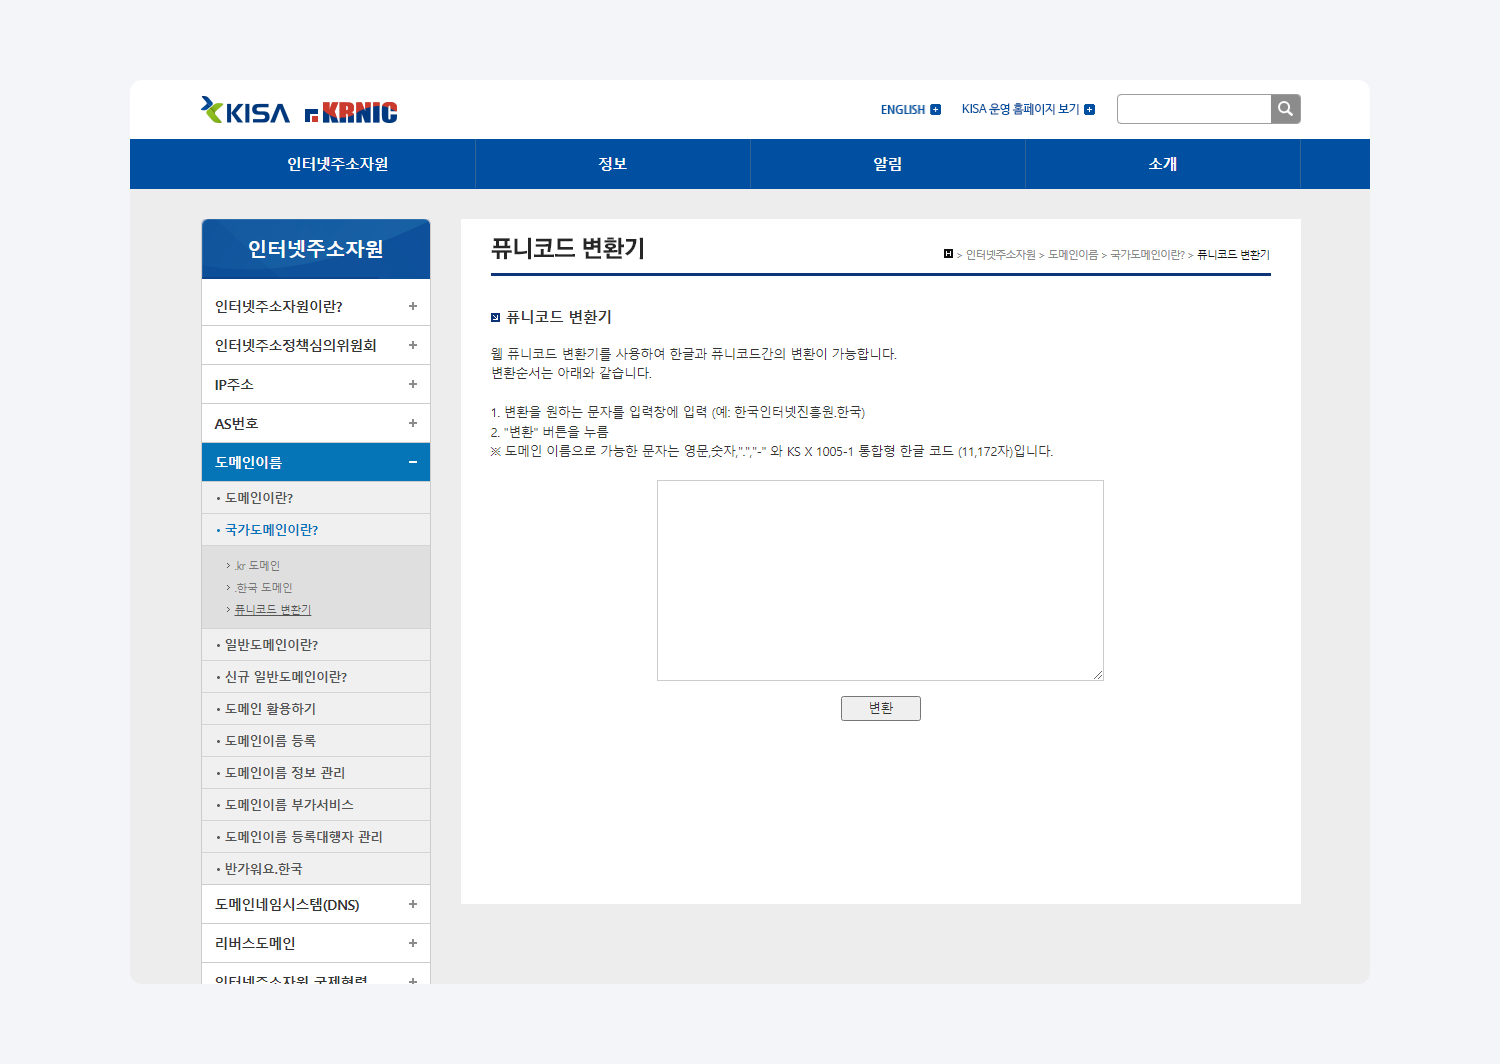Collapse the 도메인이름 sidebar section

click(x=412, y=462)
